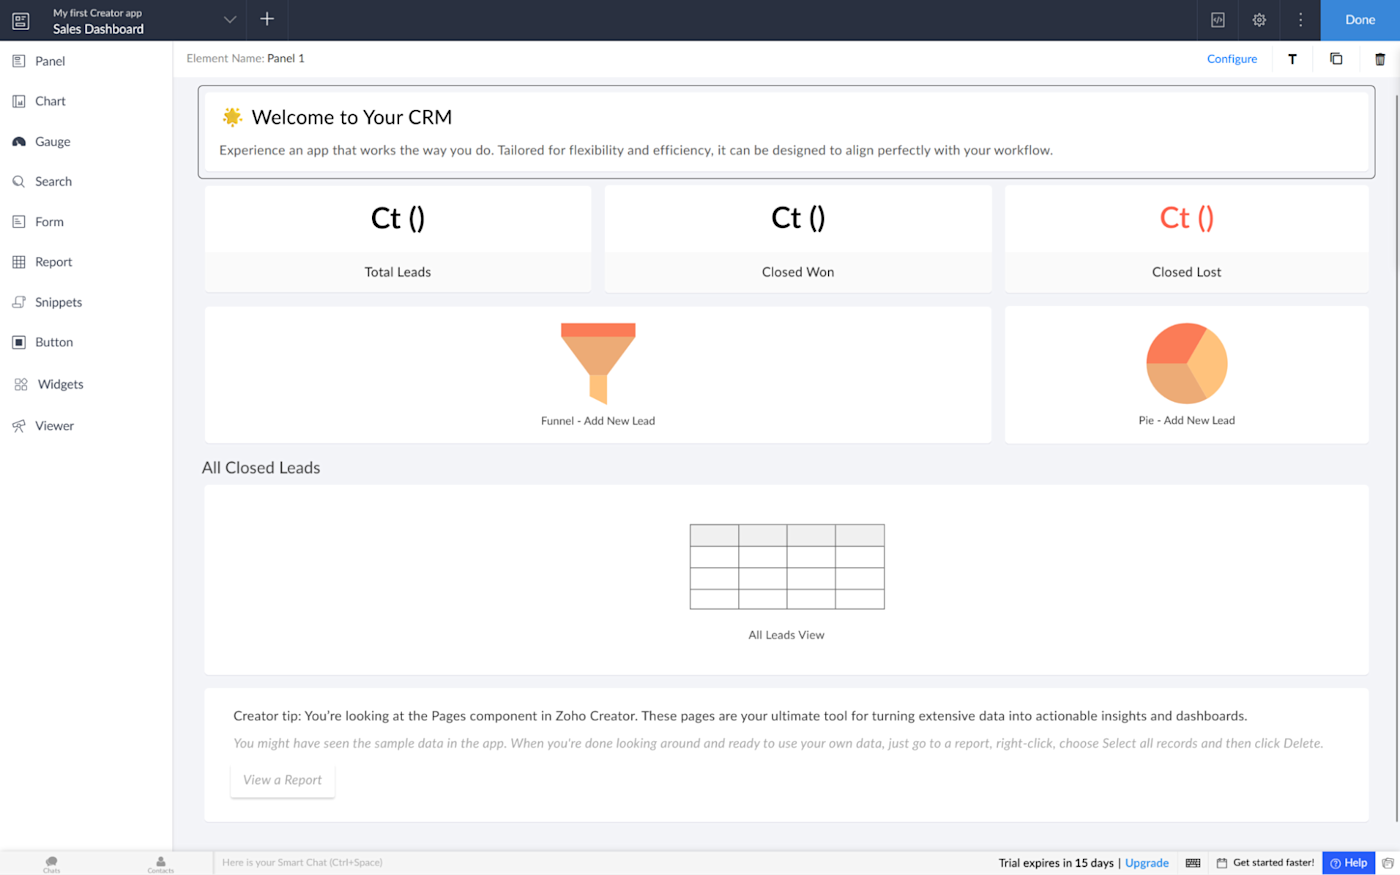Open the code view icon in header

pyautogui.click(x=1218, y=20)
